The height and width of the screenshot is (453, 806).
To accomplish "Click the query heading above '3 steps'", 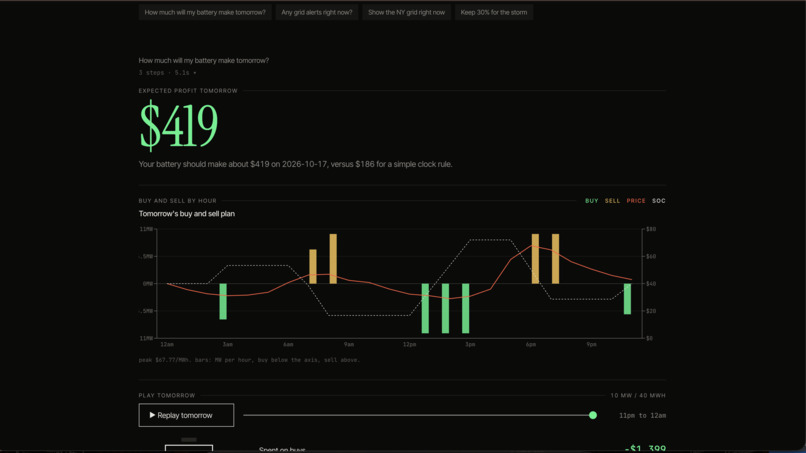I will pyautogui.click(x=204, y=61).
